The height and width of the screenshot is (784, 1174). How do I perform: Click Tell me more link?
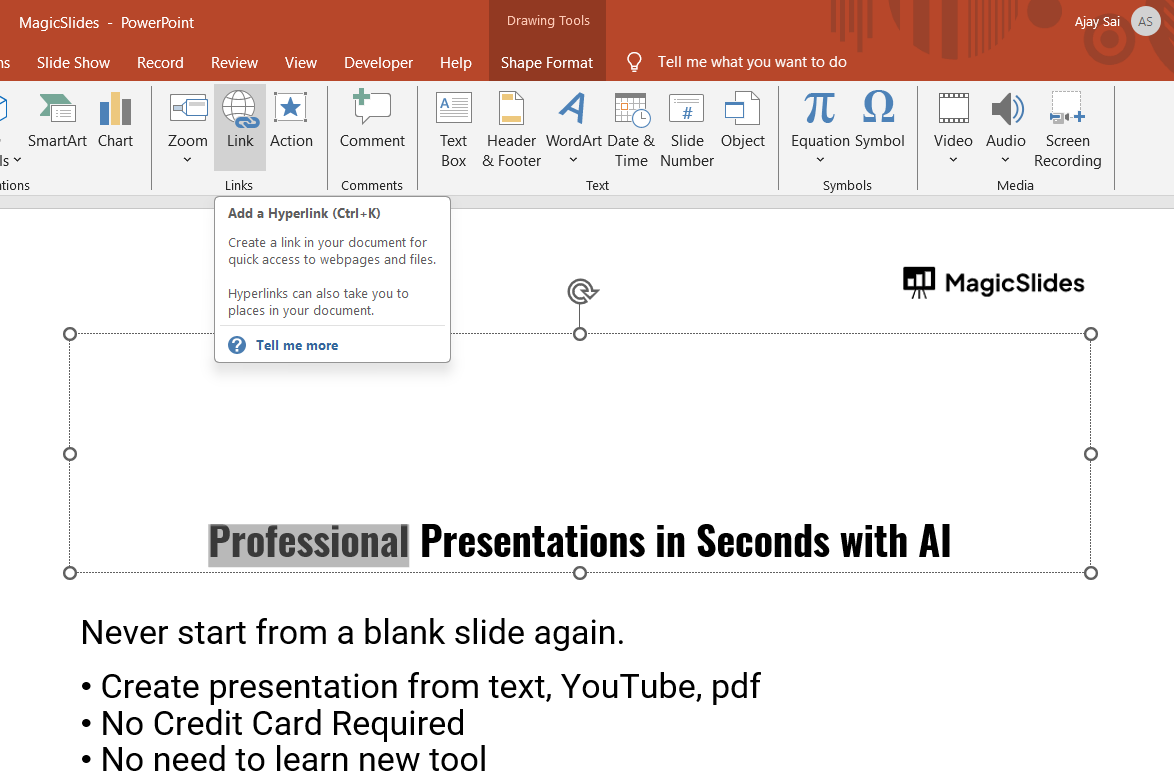point(296,345)
